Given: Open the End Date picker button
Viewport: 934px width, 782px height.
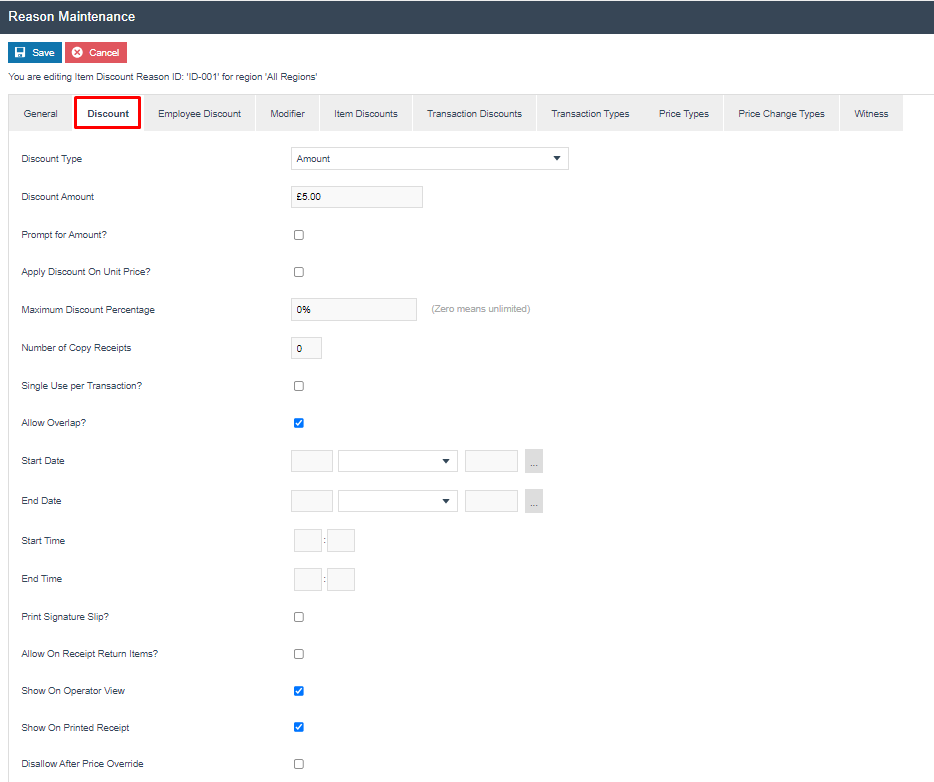Looking at the screenshot, I should (534, 501).
